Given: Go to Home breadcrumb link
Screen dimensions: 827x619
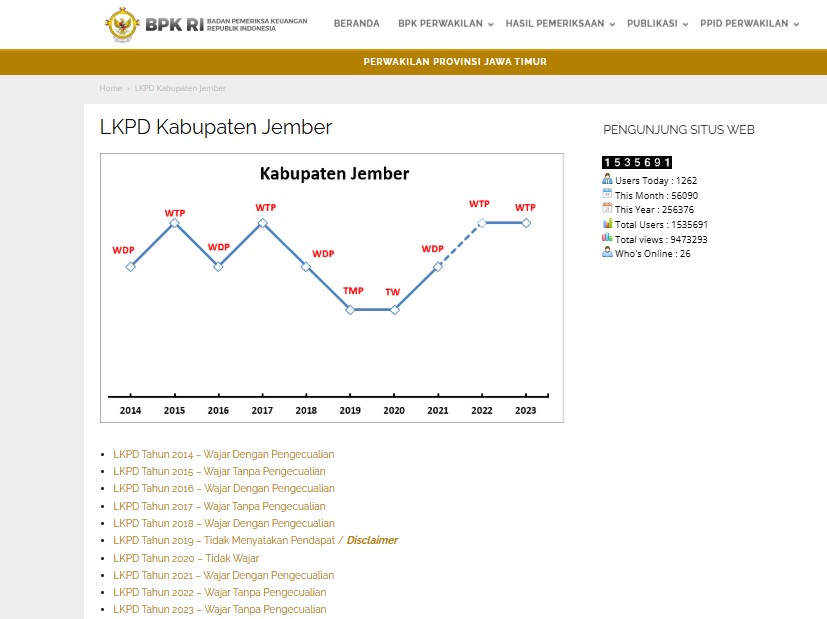Looking at the screenshot, I should click(111, 88).
